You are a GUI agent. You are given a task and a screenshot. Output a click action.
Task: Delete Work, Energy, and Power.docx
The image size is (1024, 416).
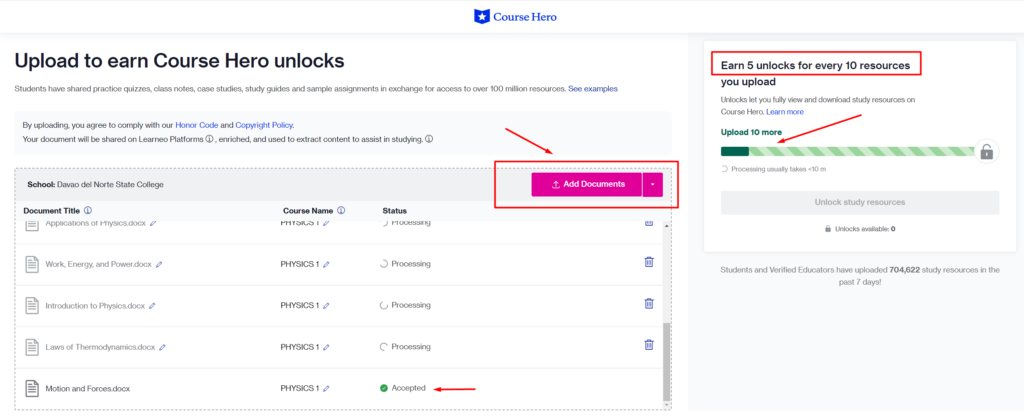click(648, 262)
